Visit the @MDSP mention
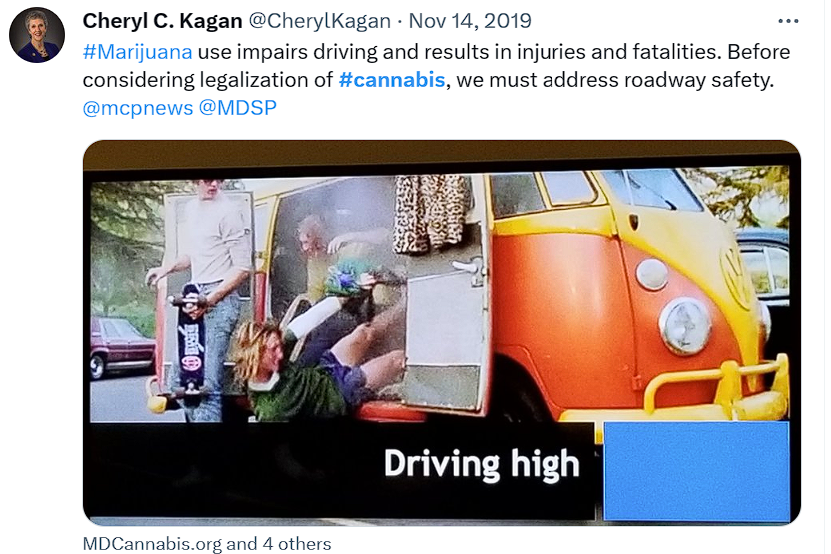Viewport: 831px width, 554px height. pos(237,108)
